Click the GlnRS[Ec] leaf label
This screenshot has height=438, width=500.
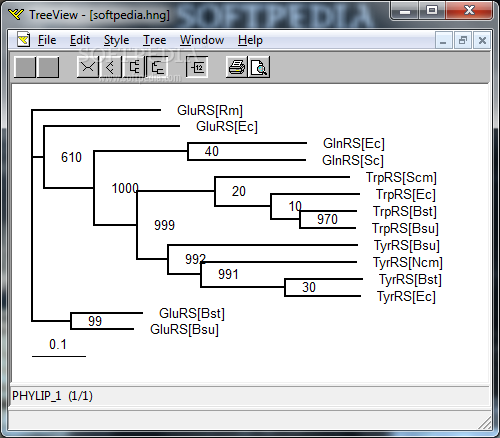click(354, 144)
